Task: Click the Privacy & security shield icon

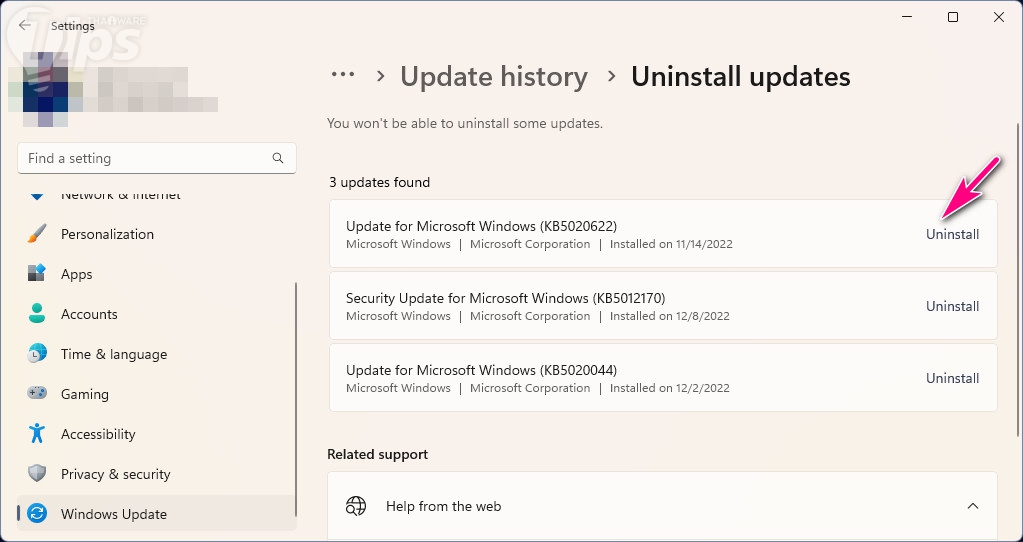Action: [x=37, y=474]
